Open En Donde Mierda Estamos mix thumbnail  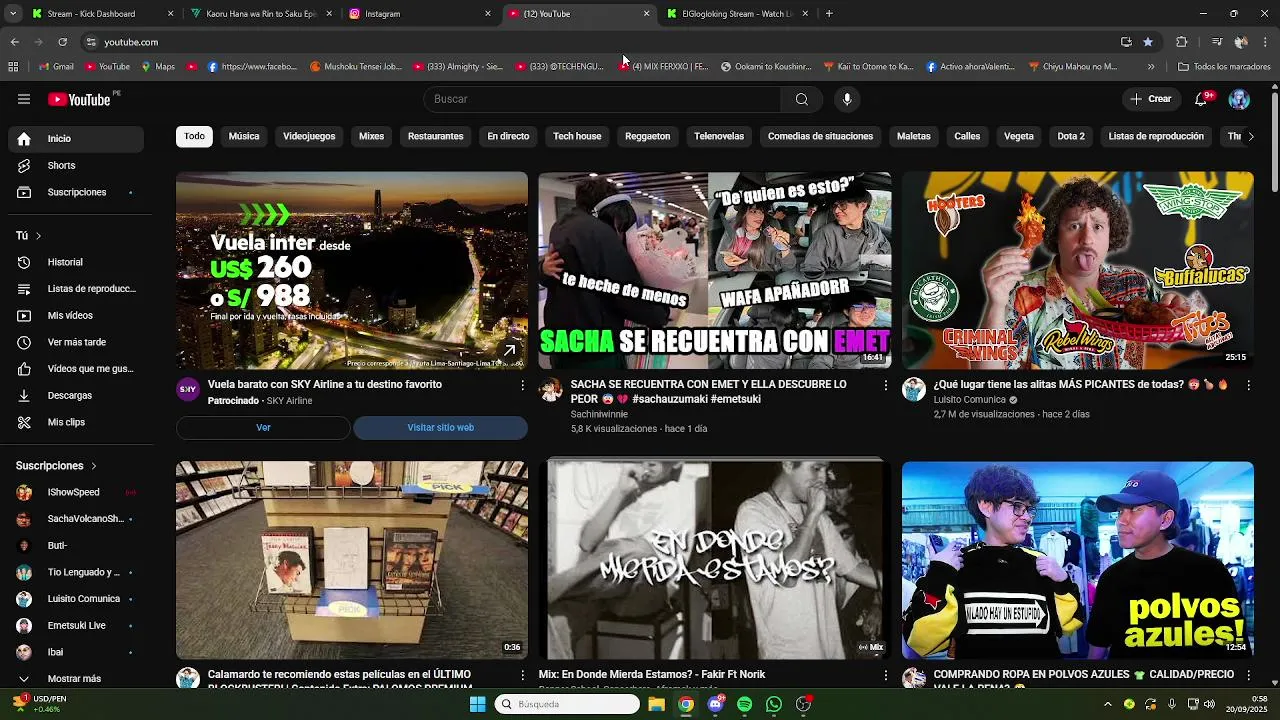[x=715, y=560]
